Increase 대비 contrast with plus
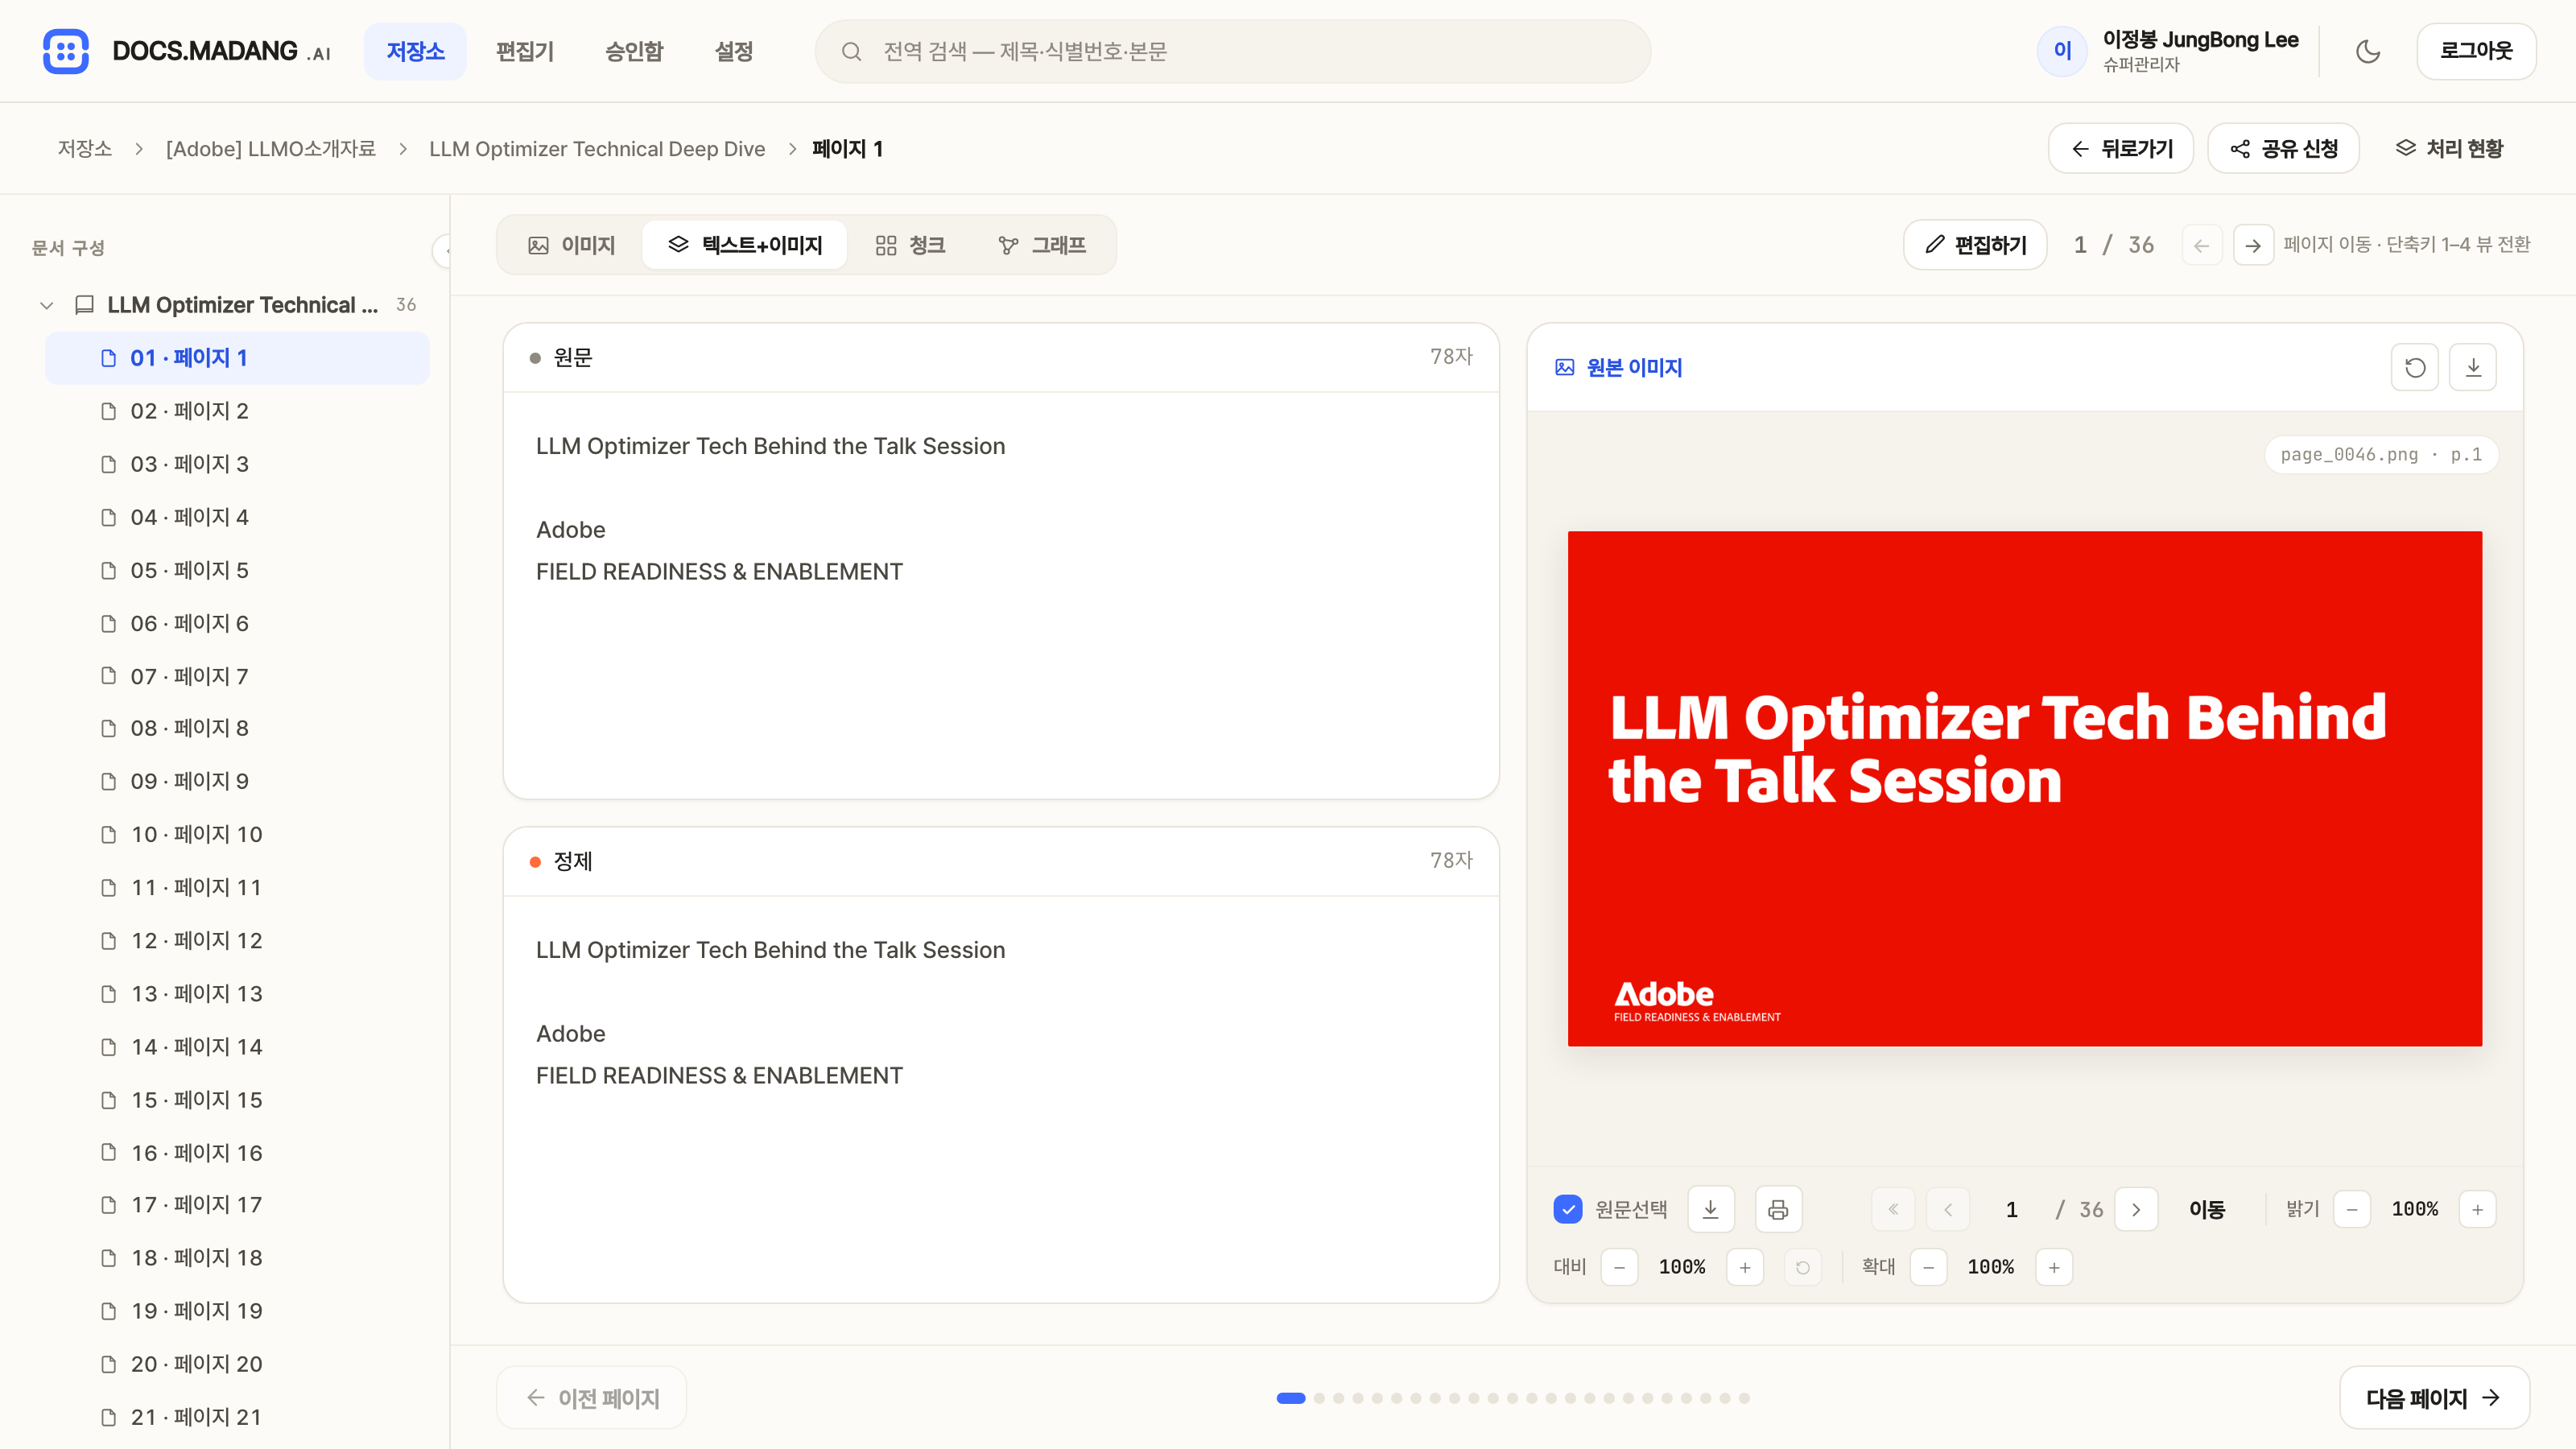The width and height of the screenshot is (2576, 1449). (x=1745, y=1268)
